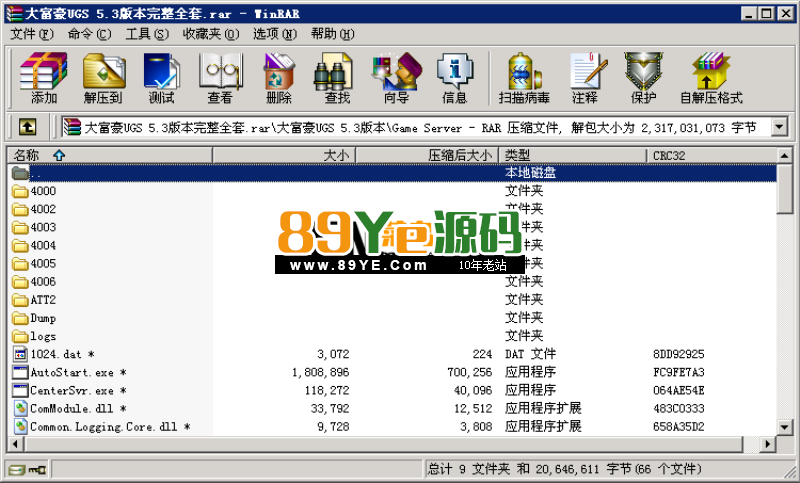Click CRC32 value 483C0333
Screen dimensions: 800x483
pos(679,409)
